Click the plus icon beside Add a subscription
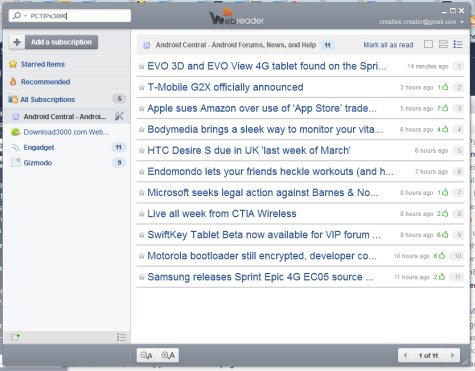Viewport: 475px width, 371px height. coord(17,42)
